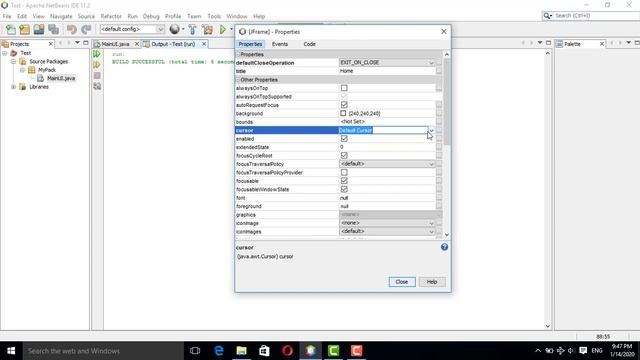The image size is (640, 360).
Task: Click the title property value field
Action: [387, 71]
